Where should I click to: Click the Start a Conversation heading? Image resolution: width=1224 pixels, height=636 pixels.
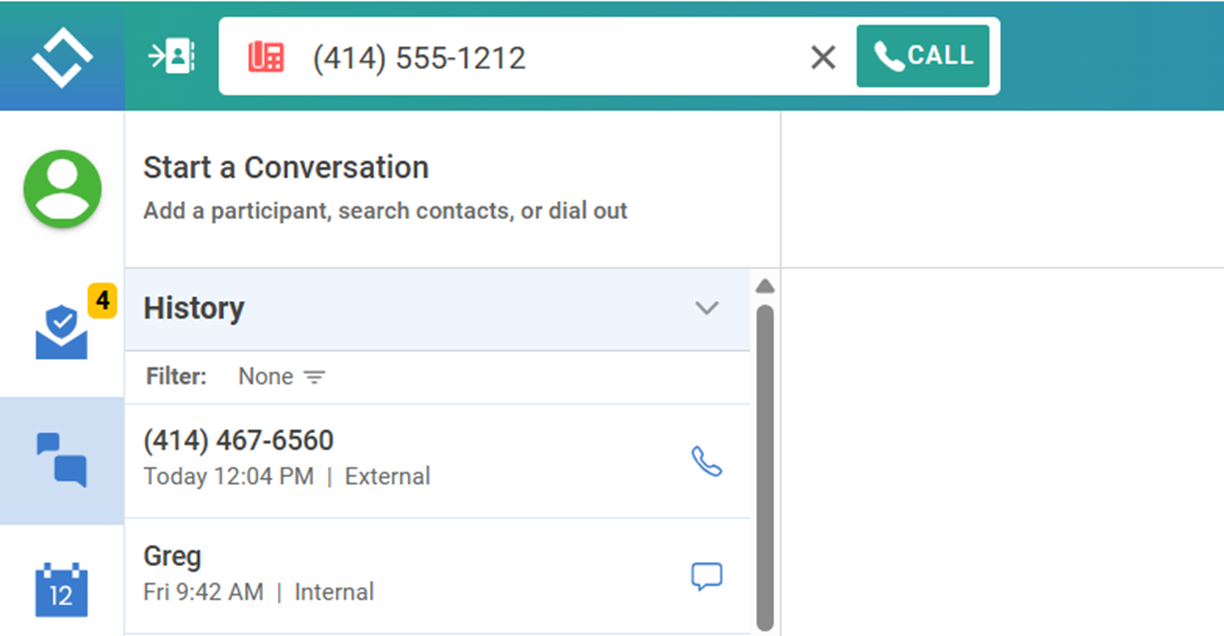[286, 167]
